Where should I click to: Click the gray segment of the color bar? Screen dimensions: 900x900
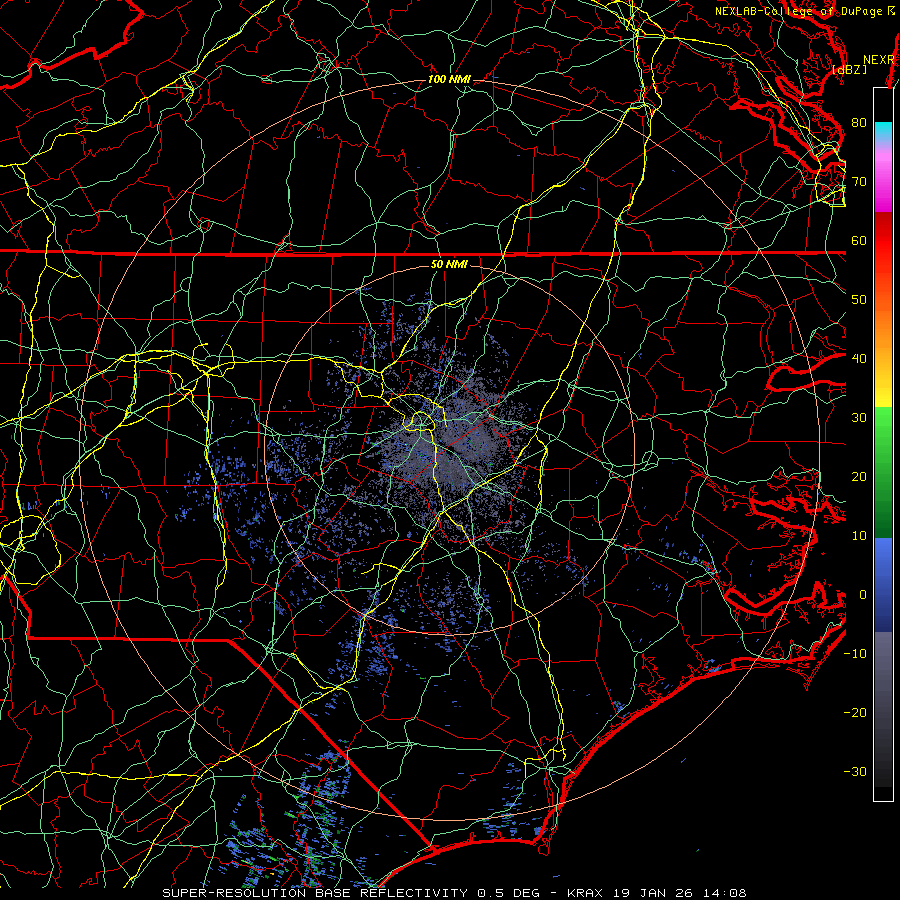click(883, 709)
